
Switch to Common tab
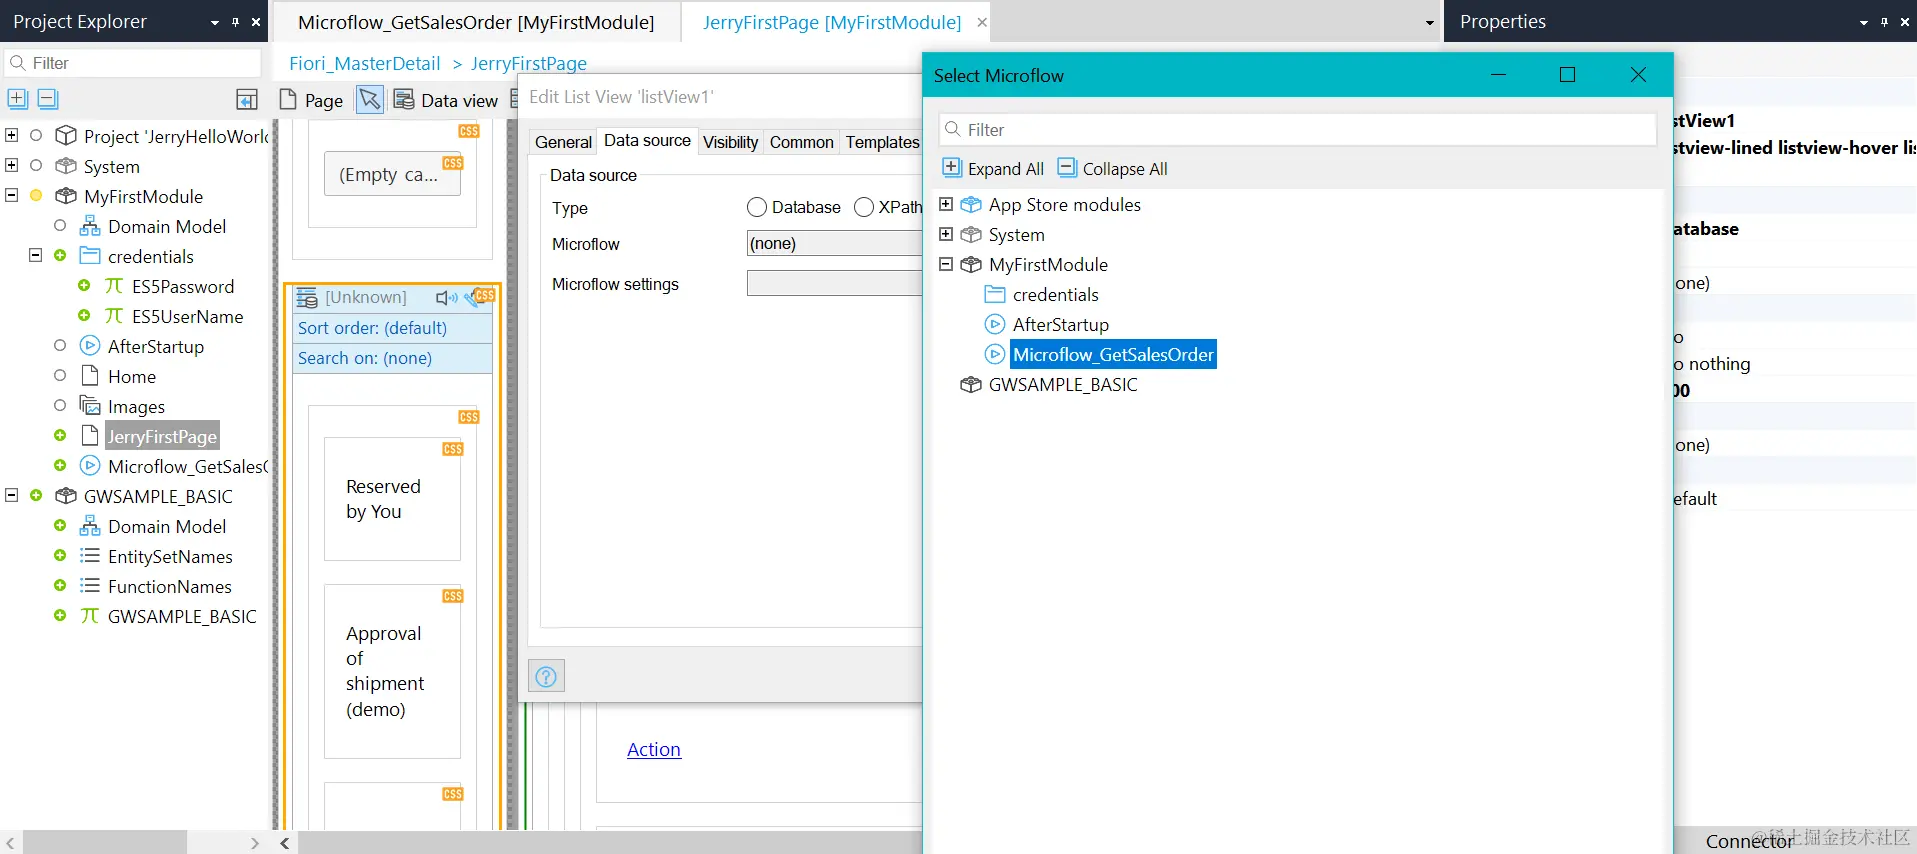click(801, 142)
